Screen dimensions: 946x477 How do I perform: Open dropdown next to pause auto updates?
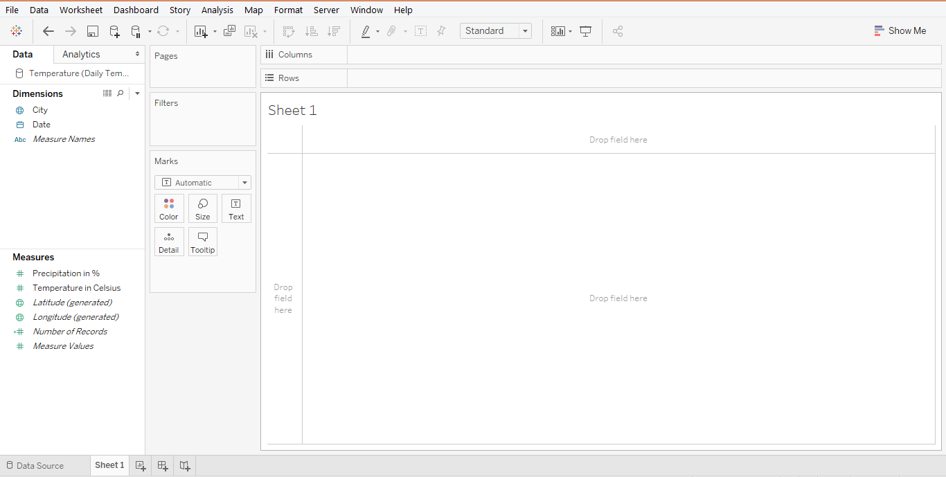150,31
